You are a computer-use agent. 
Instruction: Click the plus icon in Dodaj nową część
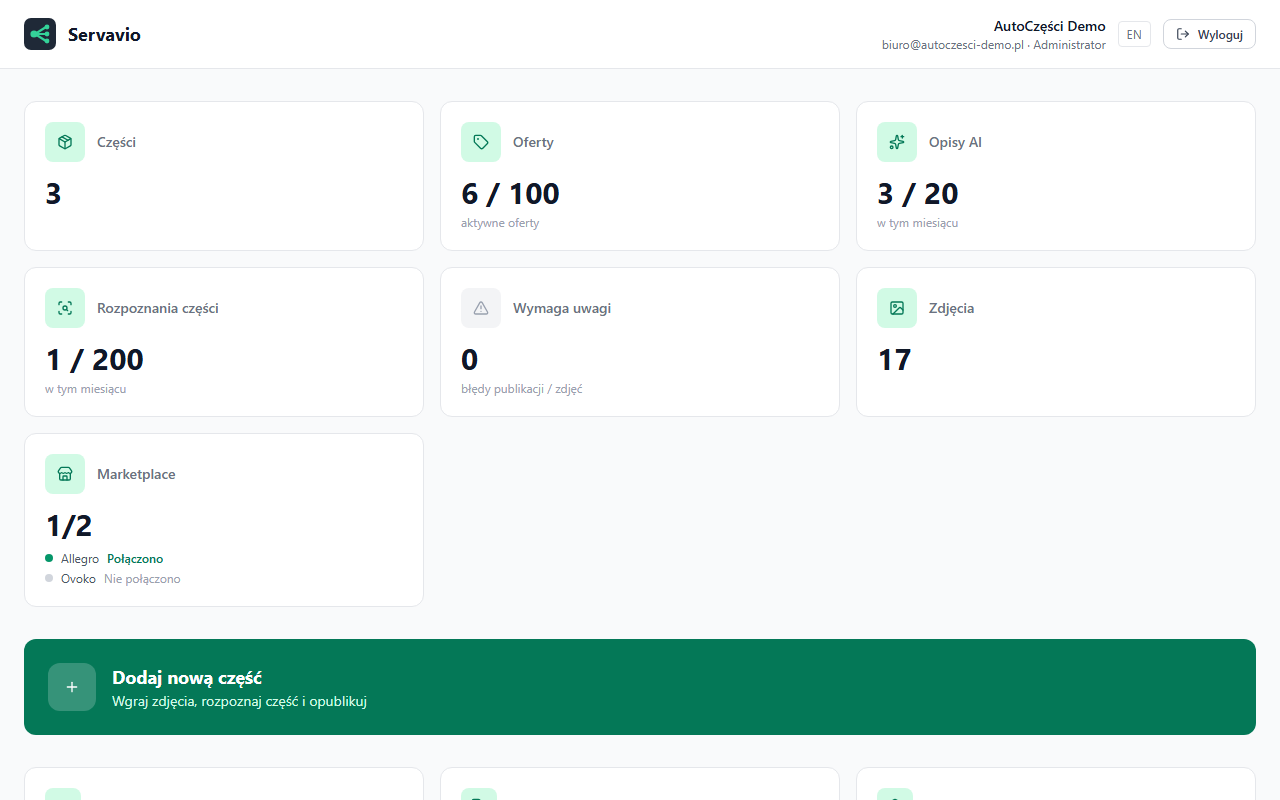pos(72,687)
